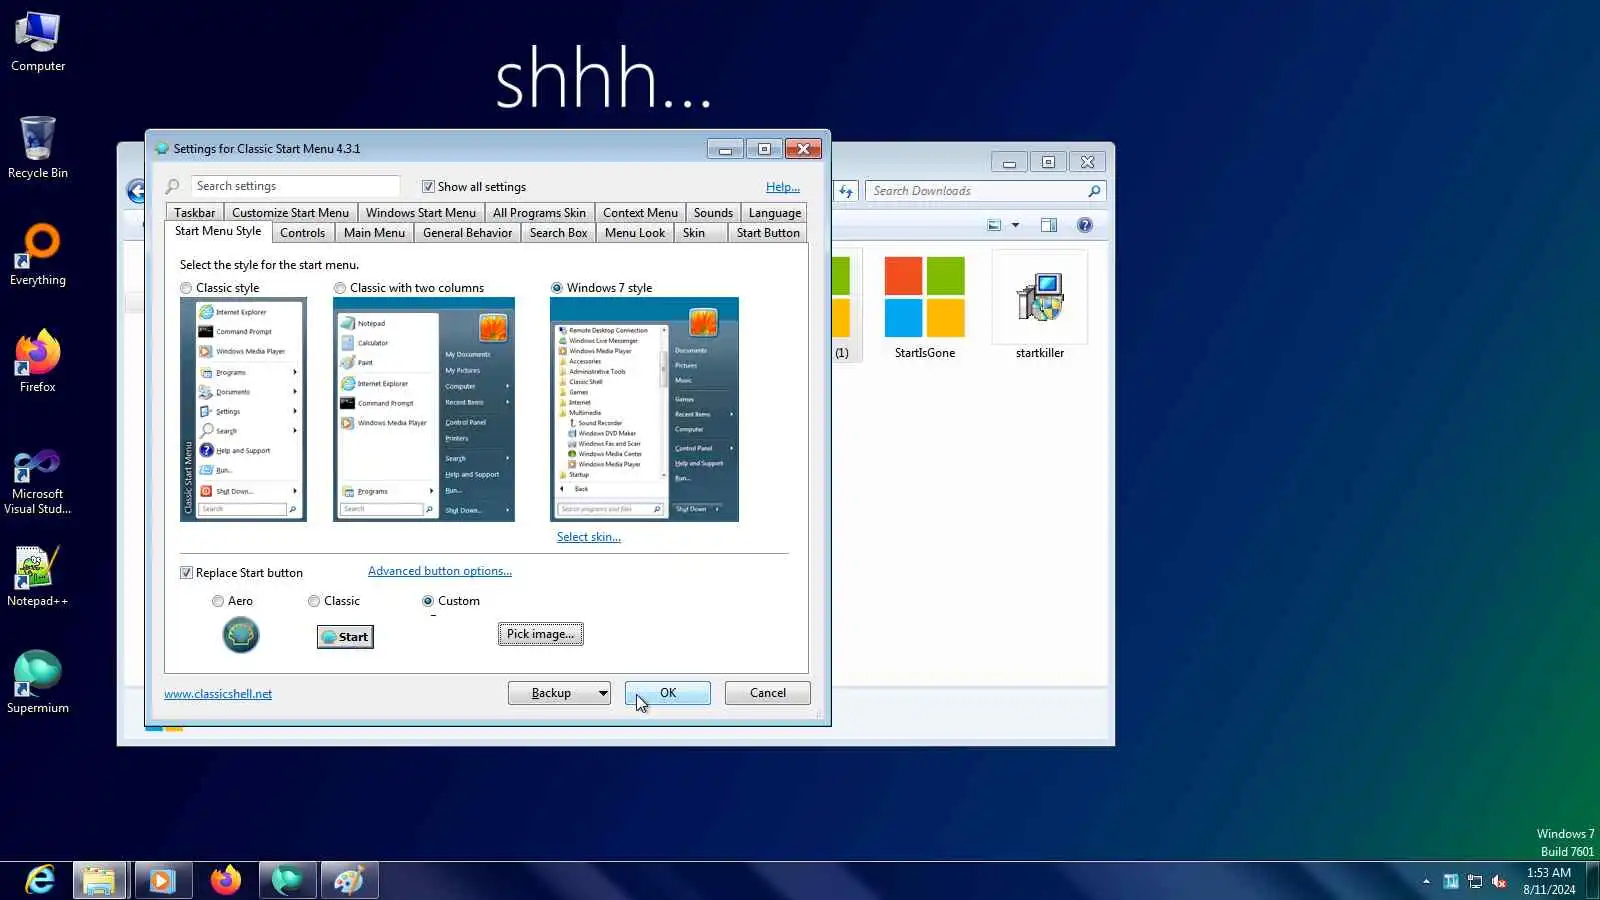The height and width of the screenshot is (900, 1600).
Task: Switch to the Menu Look tab
Action: [x=635, y=233]
